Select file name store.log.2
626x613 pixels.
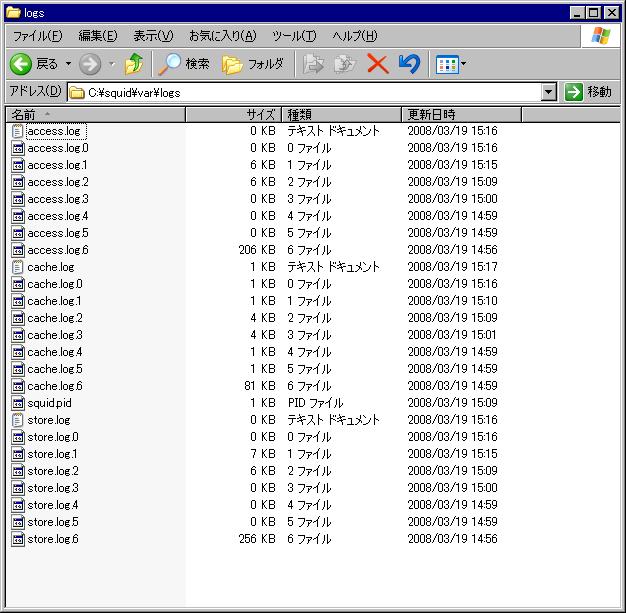(53, 471)
